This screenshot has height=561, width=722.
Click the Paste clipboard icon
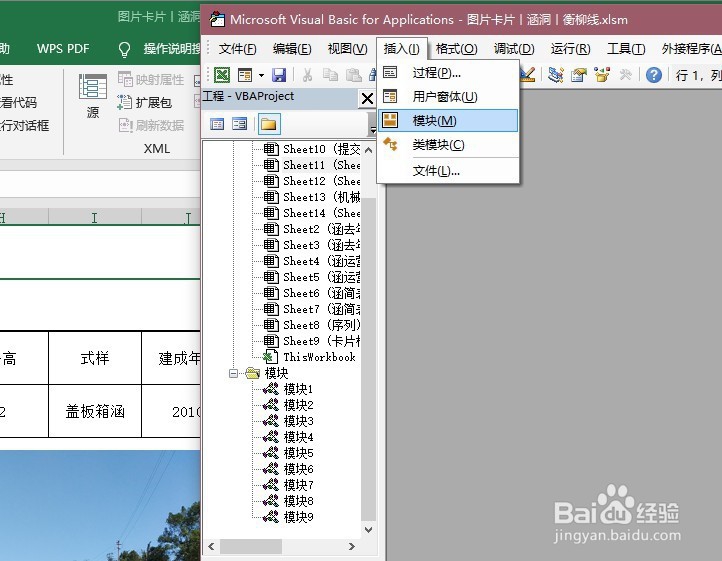point(353,75)
